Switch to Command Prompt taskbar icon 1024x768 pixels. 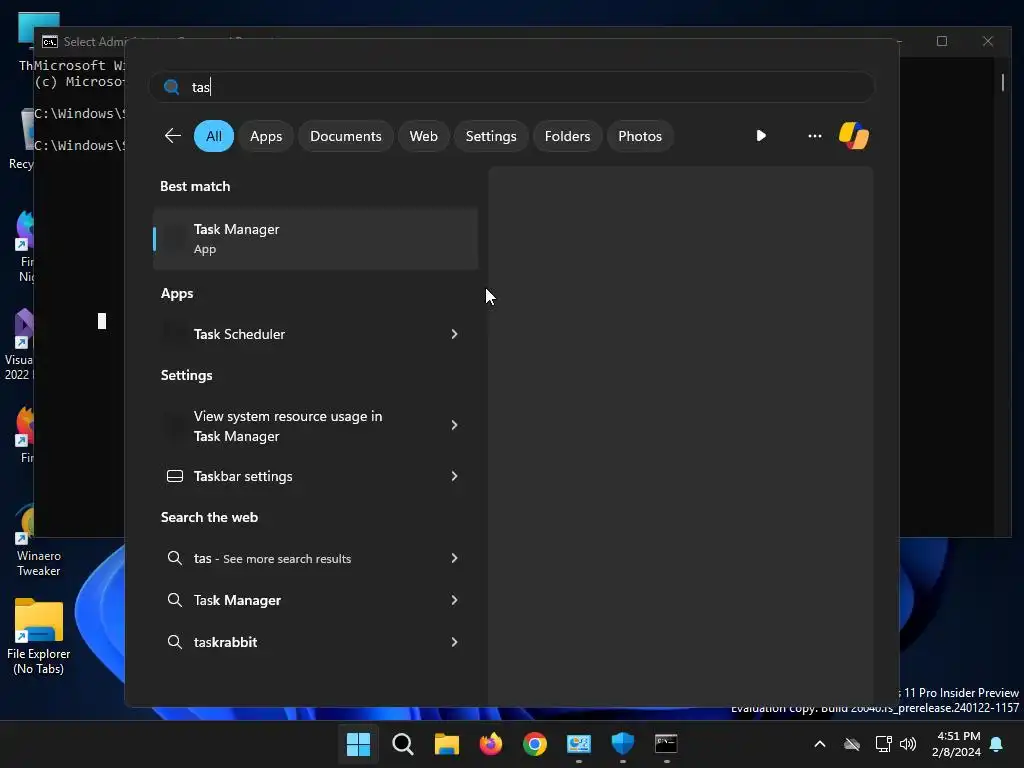[x=666, y=744]
